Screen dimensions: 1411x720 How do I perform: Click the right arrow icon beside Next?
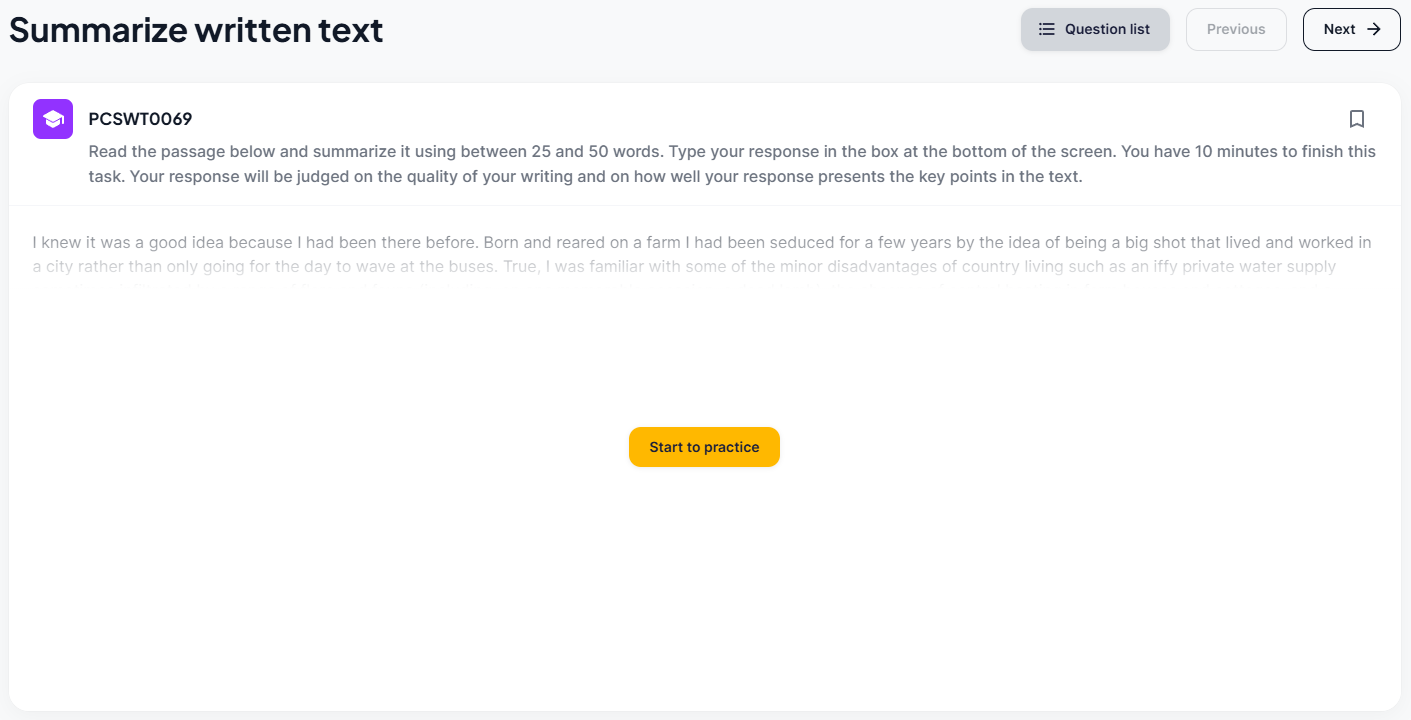(1374, 29)
